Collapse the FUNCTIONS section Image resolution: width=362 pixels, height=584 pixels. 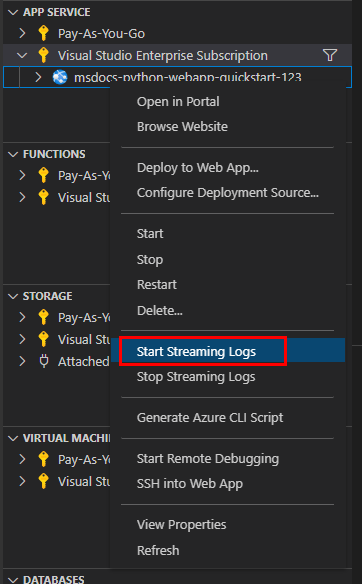[x=13, y=154]
